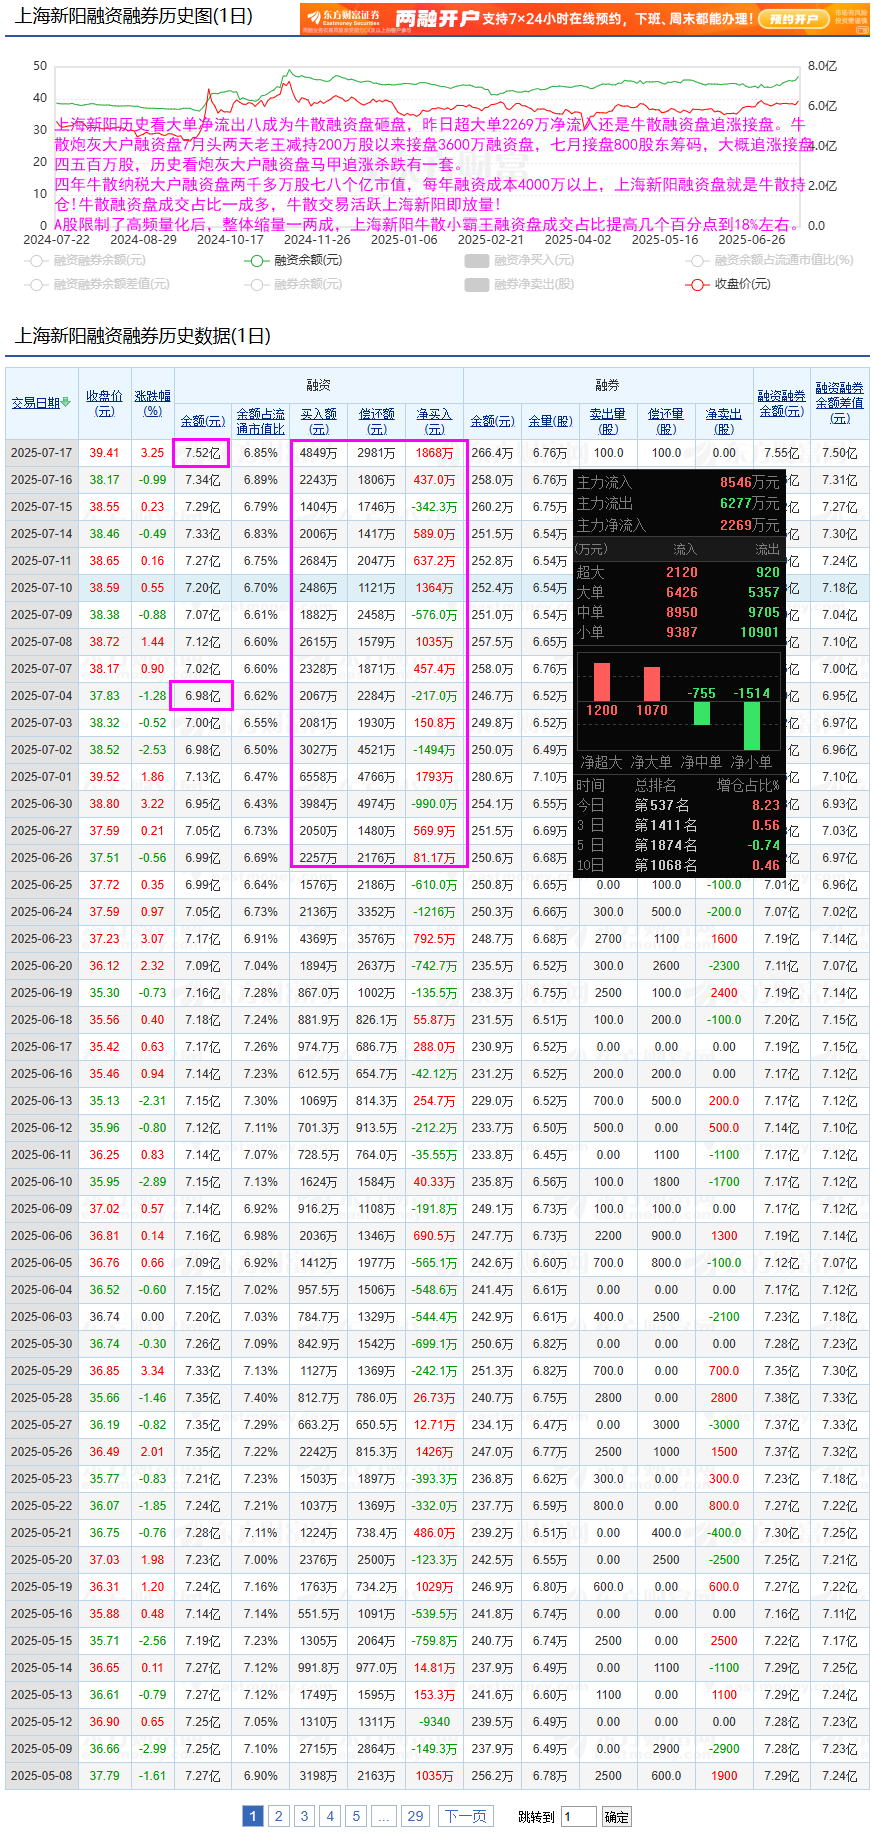Click the 1200 net super-large order bar label
This screenshot has height=1841, width=875.
point(602,710)
